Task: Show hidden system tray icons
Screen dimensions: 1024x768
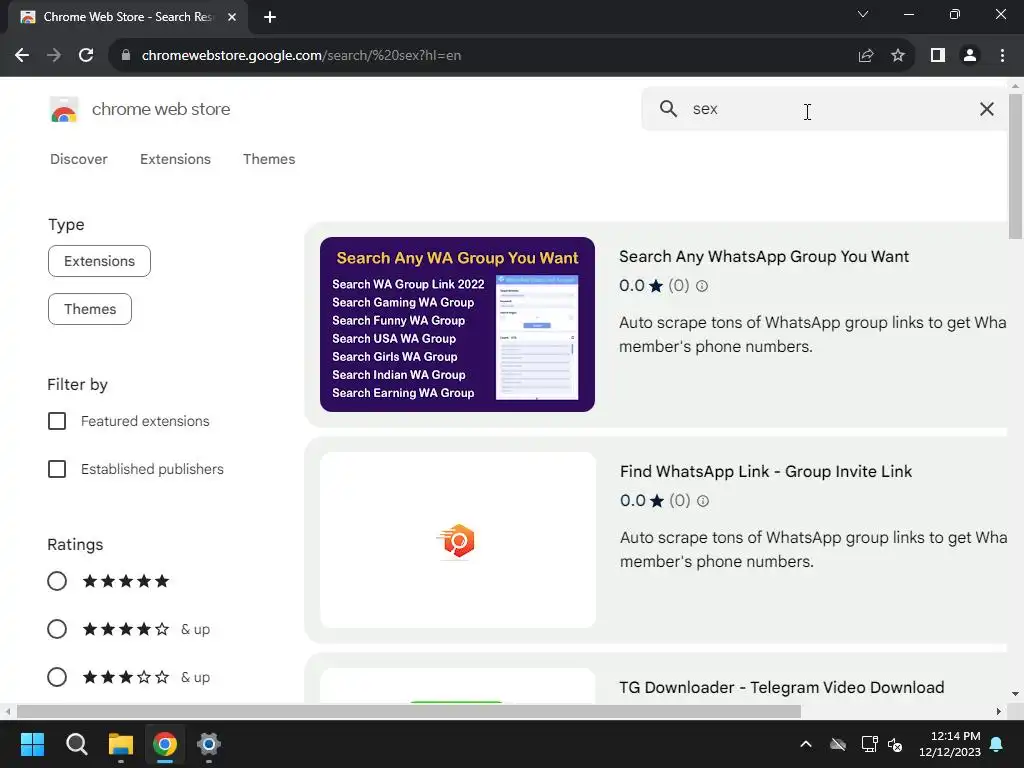Action: point(806,744)
